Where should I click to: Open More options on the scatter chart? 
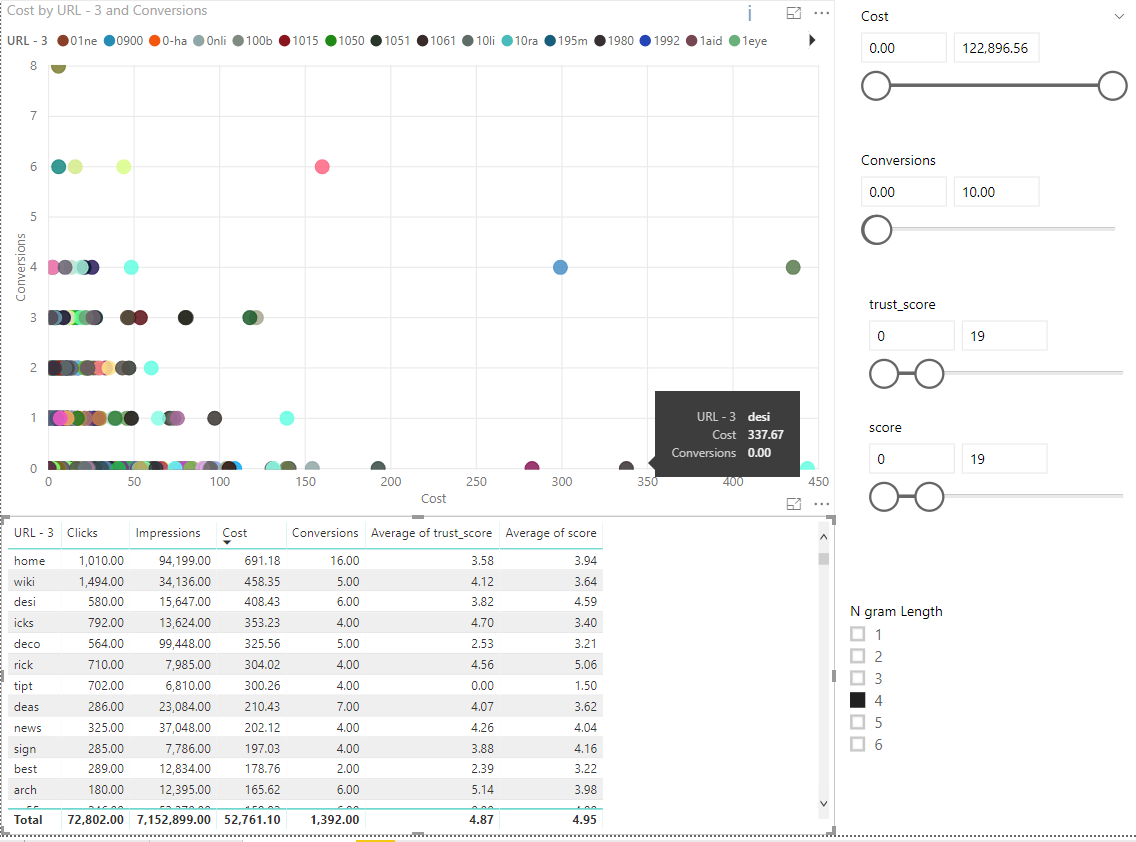[x=822, y=14]
